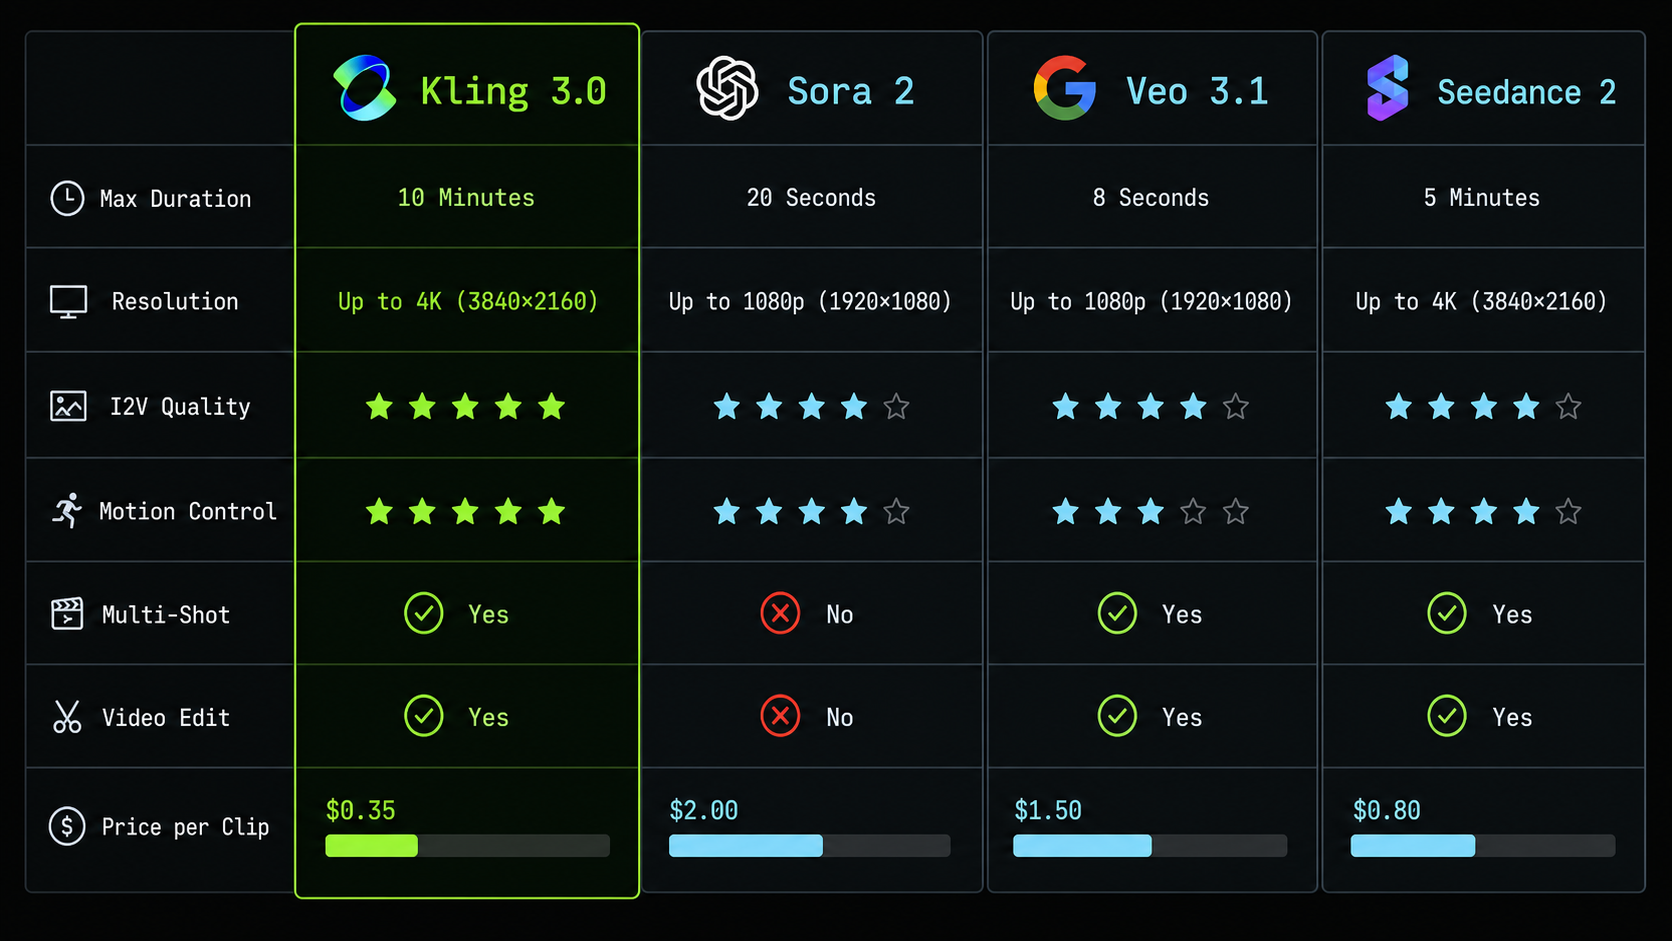Select the Veo 3.1 column header

[x=1152, y=88]
